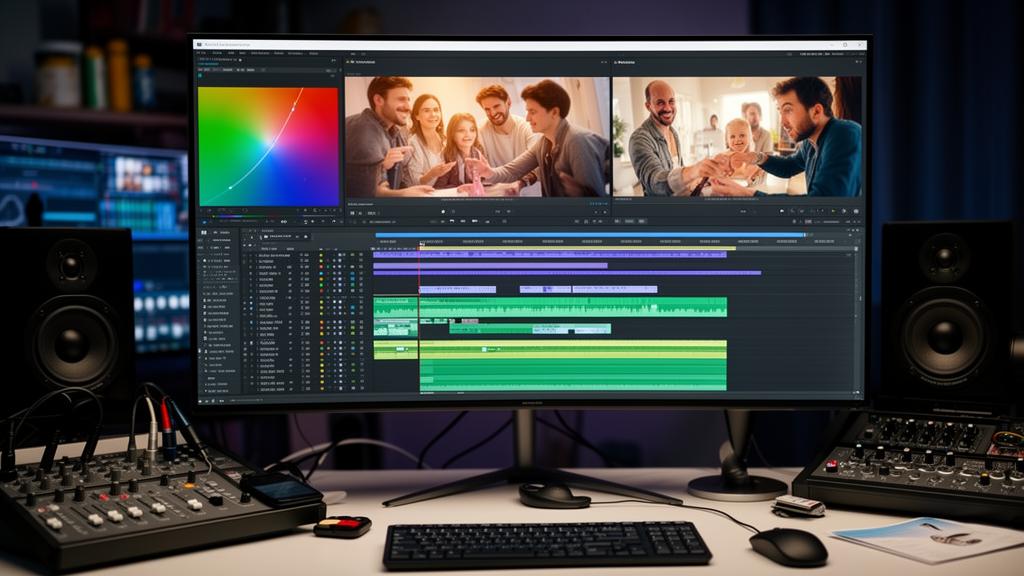Click the white marker flag icon under right preview
Image resolution: width=1024 pixels, height=576 pixels.
pos(782,212)
